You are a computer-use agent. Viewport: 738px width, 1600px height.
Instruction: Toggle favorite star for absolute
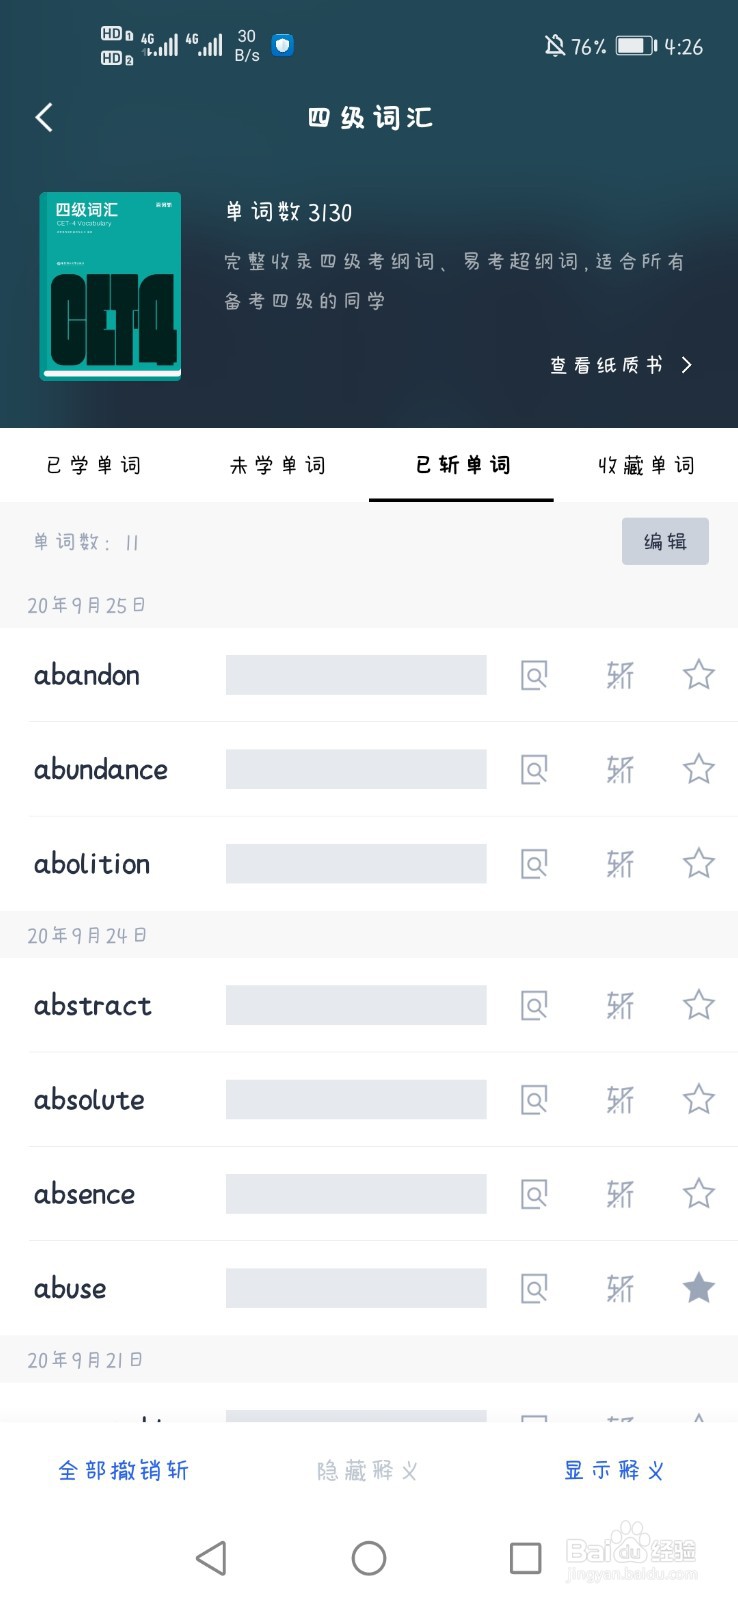[x=698, y=1098]
